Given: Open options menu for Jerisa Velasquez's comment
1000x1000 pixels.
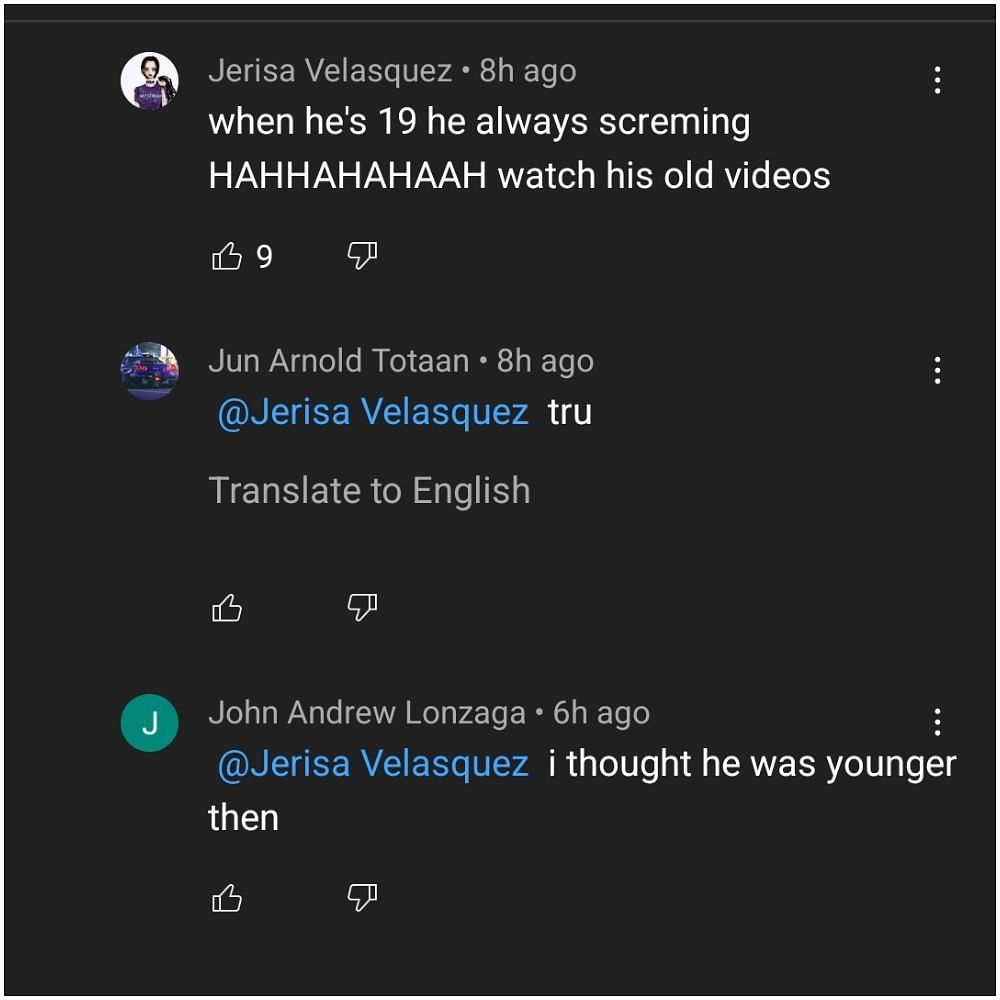Looking at the screenshot, I should click(x=937, y=80).
